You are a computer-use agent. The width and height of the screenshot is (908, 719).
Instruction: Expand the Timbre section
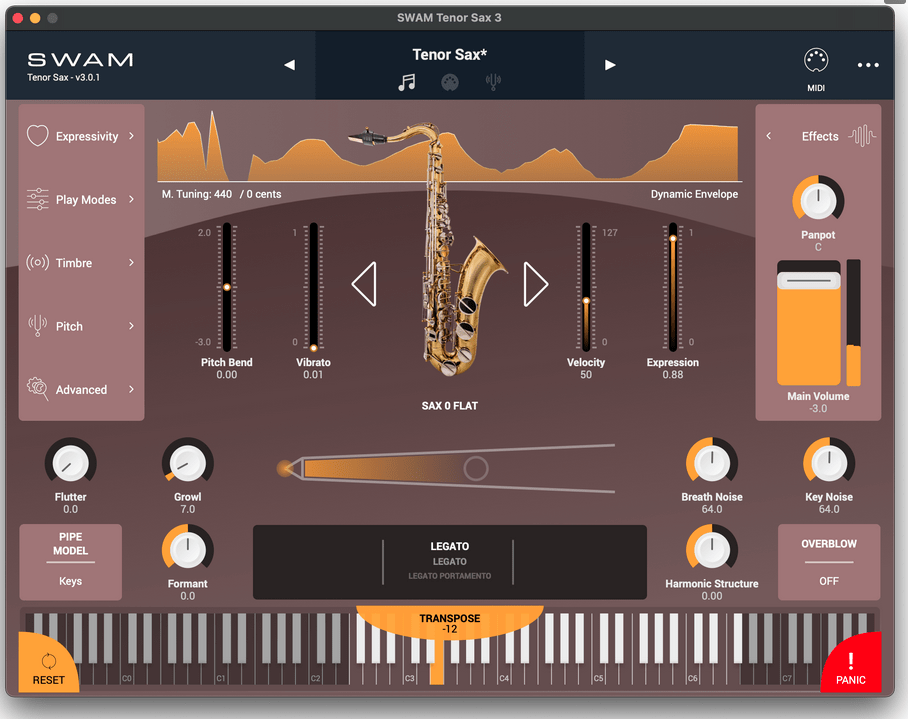point(81,263)
